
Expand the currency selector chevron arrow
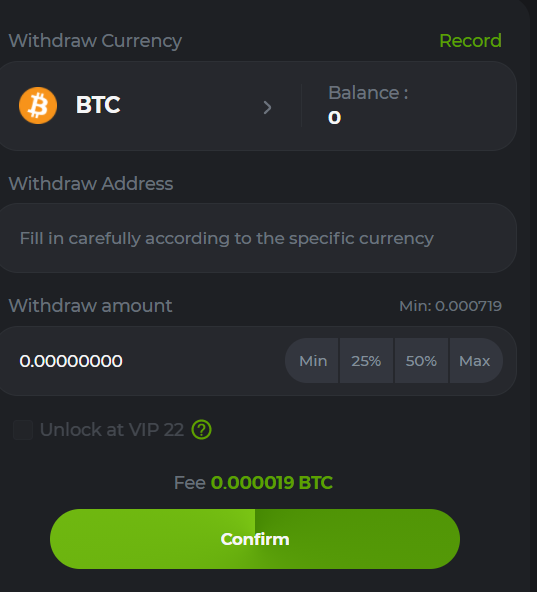point(267,107)
